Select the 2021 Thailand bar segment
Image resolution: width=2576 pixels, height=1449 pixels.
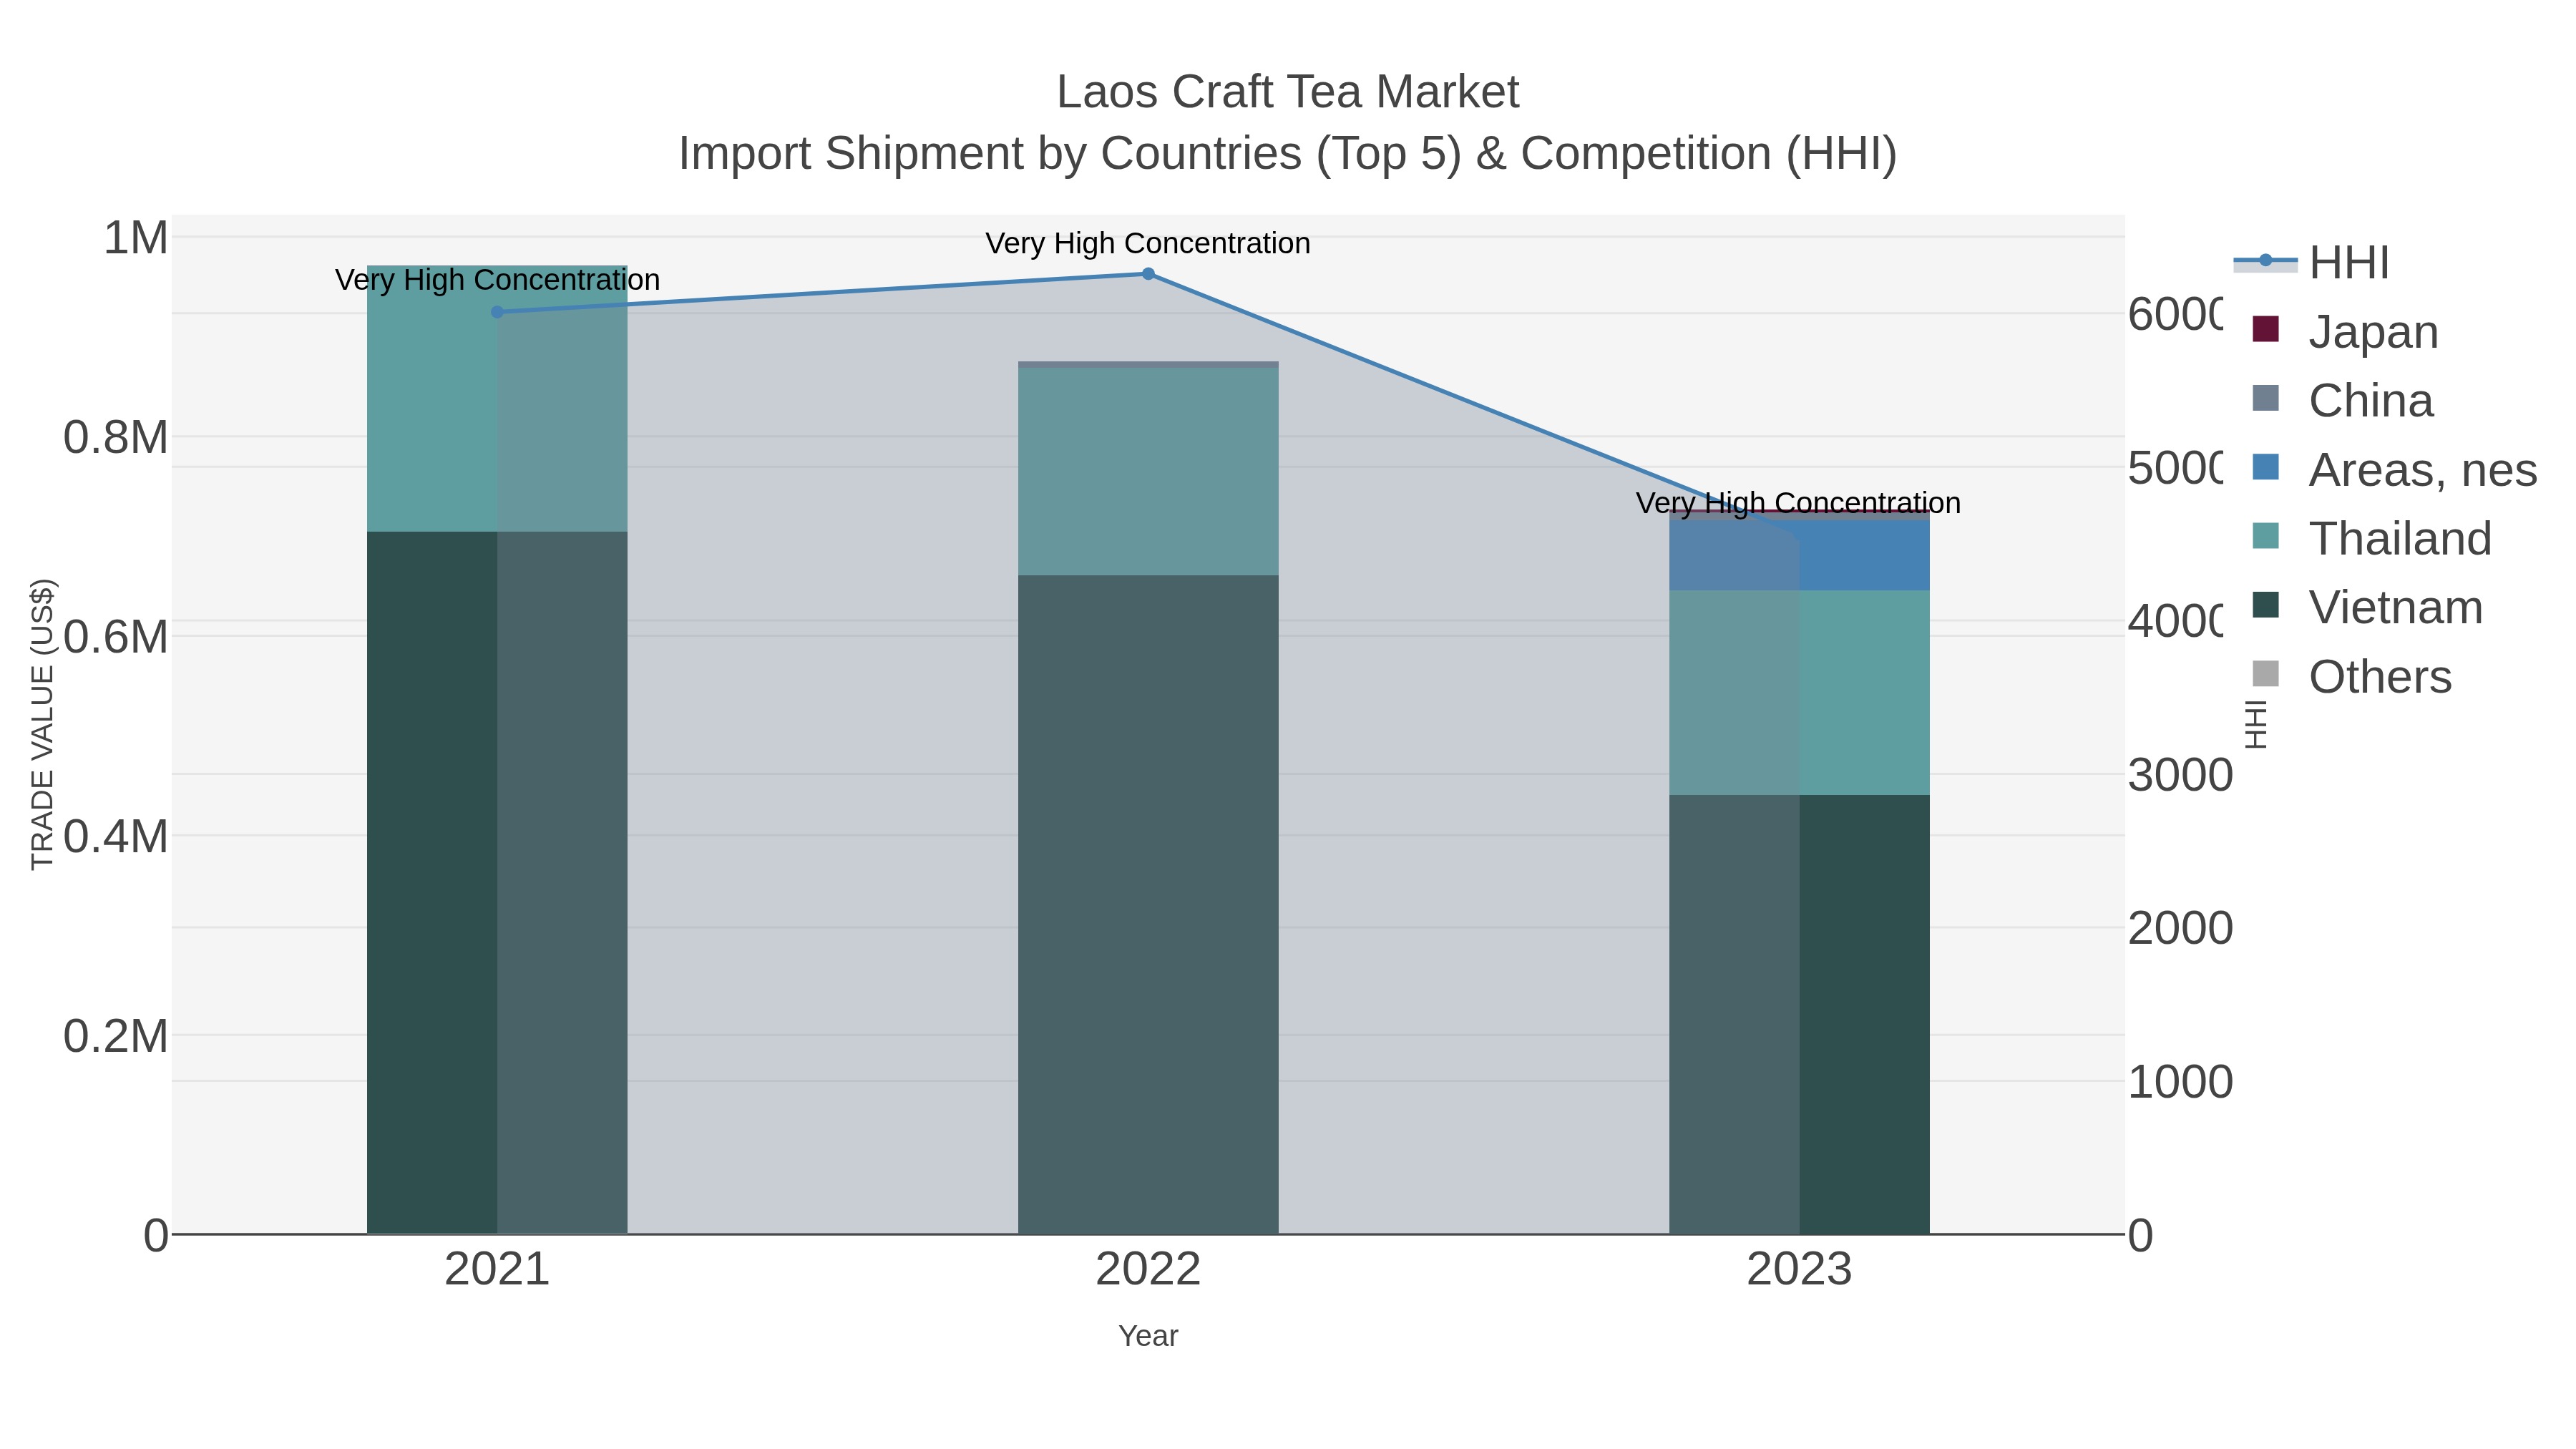[x=497, y=398]
